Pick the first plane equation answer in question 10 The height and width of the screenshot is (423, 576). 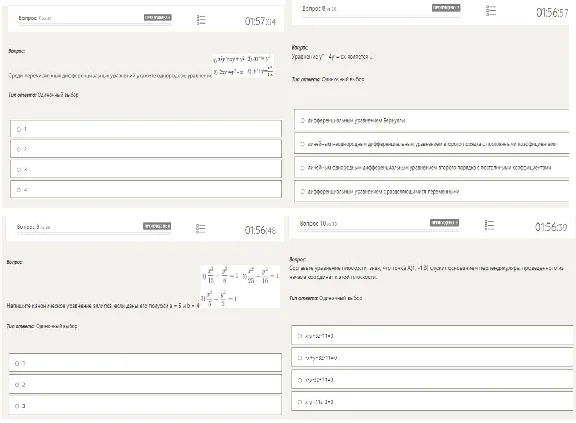432,335
